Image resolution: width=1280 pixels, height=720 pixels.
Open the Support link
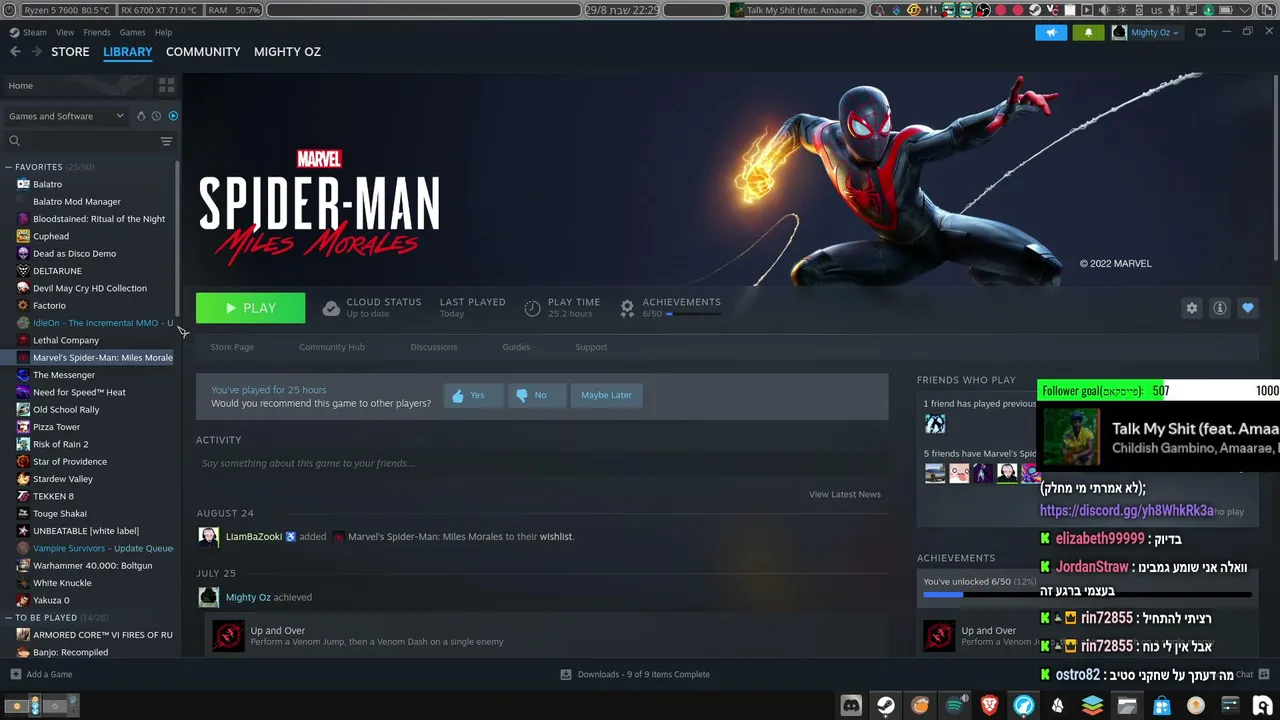click(x=591, y=347)
